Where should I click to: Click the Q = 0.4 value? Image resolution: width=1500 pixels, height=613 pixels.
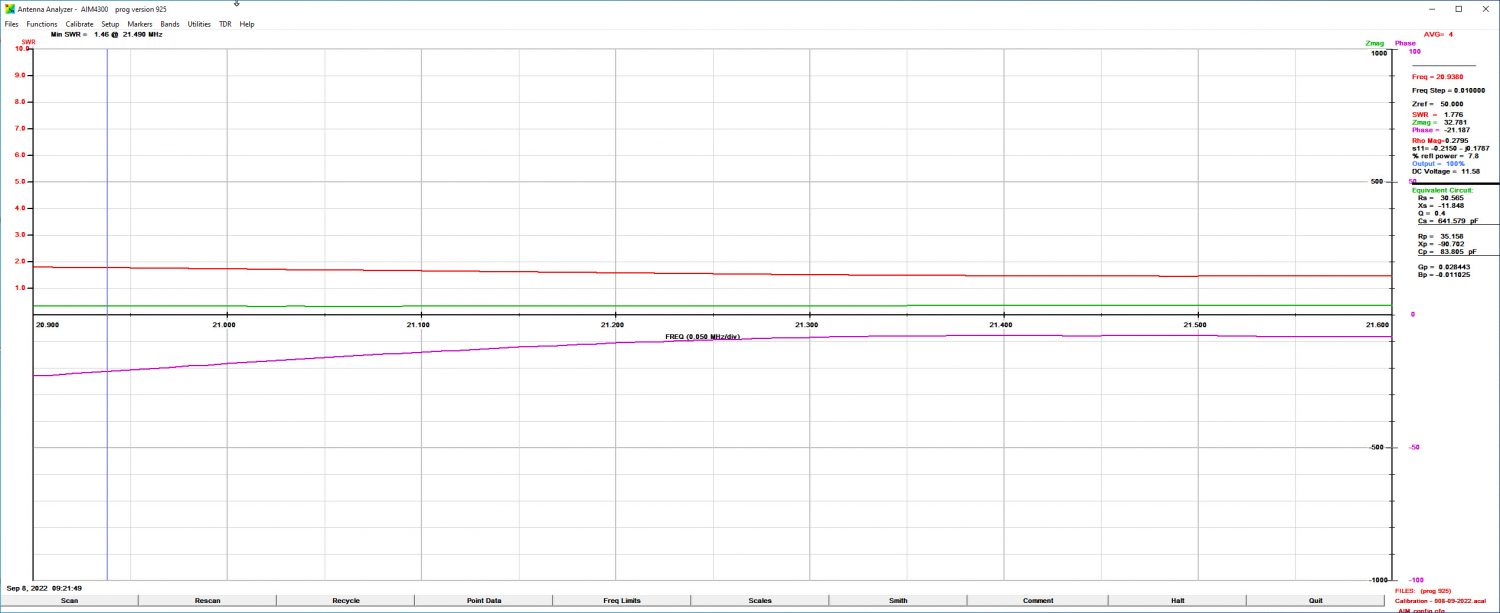1432,213
